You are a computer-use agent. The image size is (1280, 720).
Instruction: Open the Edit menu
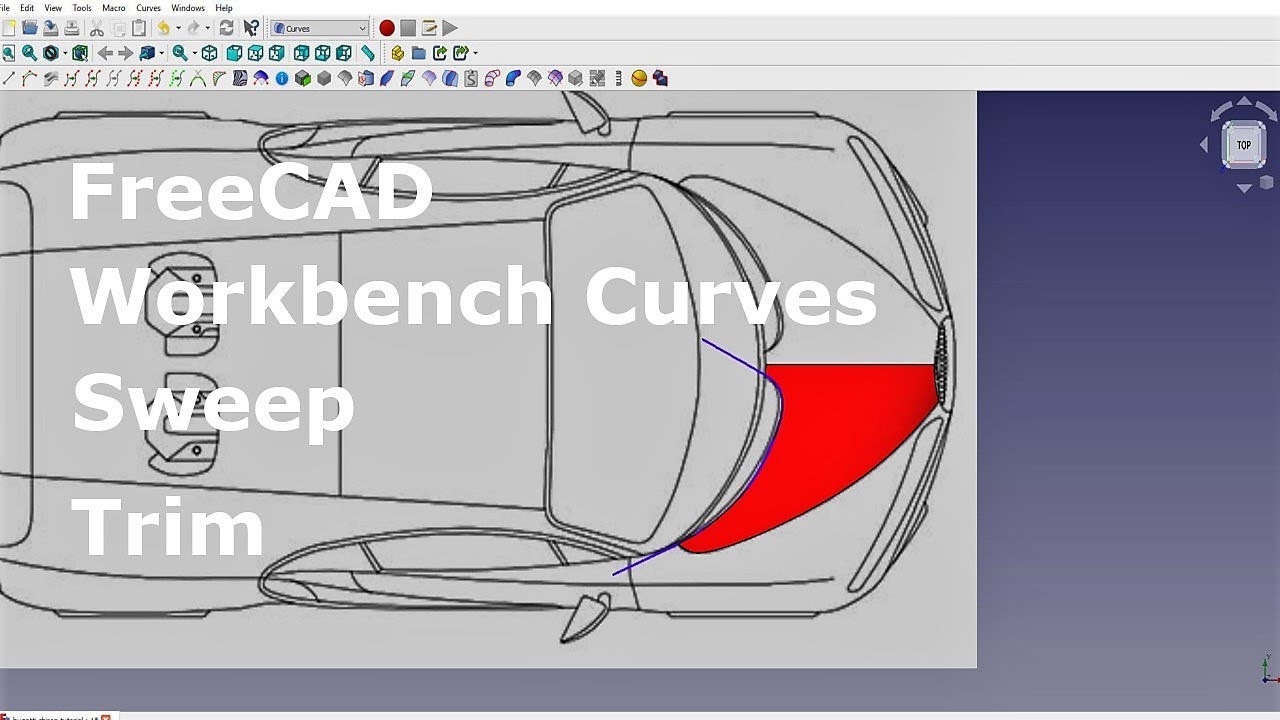(x=27, y=7)
